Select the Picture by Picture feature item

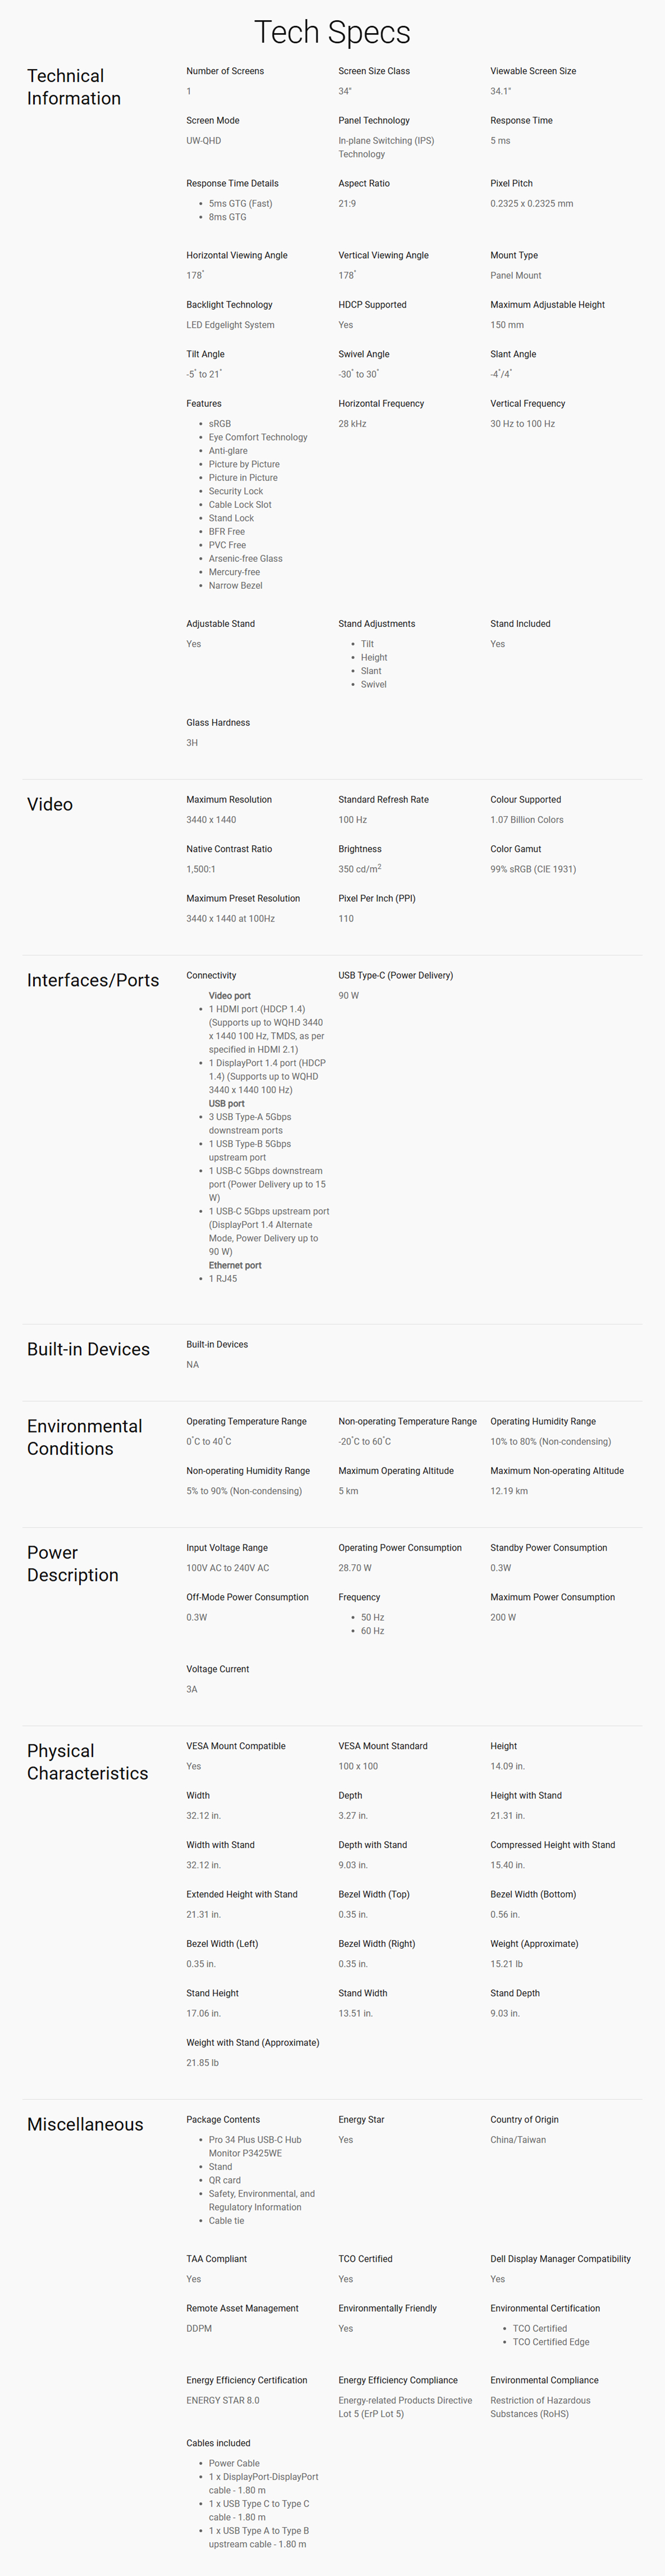coord(244,464)
